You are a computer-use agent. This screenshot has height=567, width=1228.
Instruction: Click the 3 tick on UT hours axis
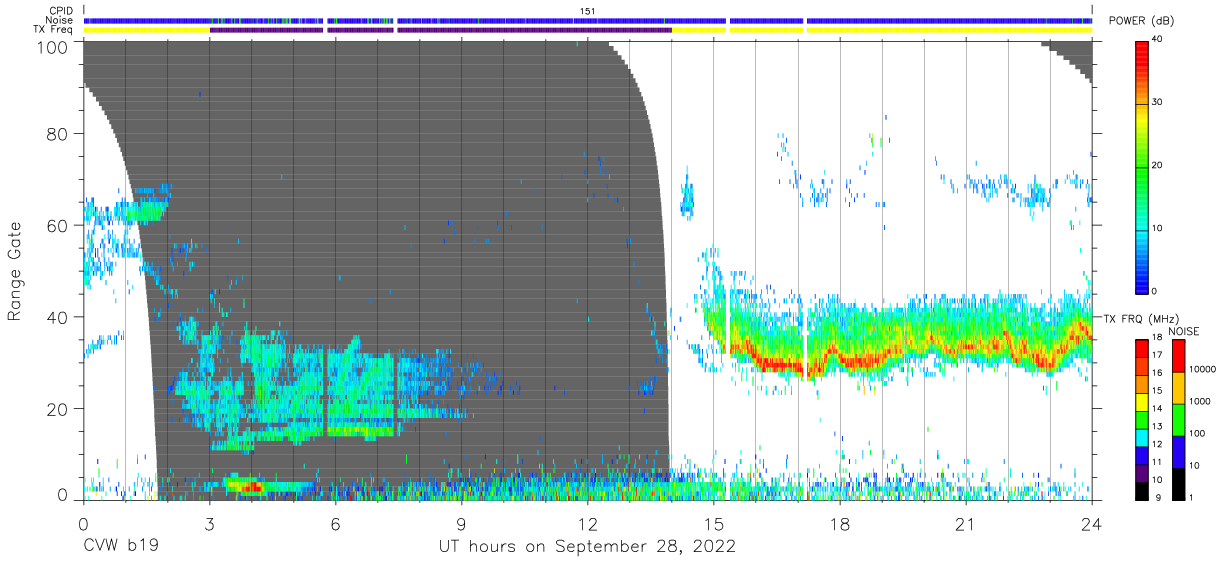[x=209, y=524]
